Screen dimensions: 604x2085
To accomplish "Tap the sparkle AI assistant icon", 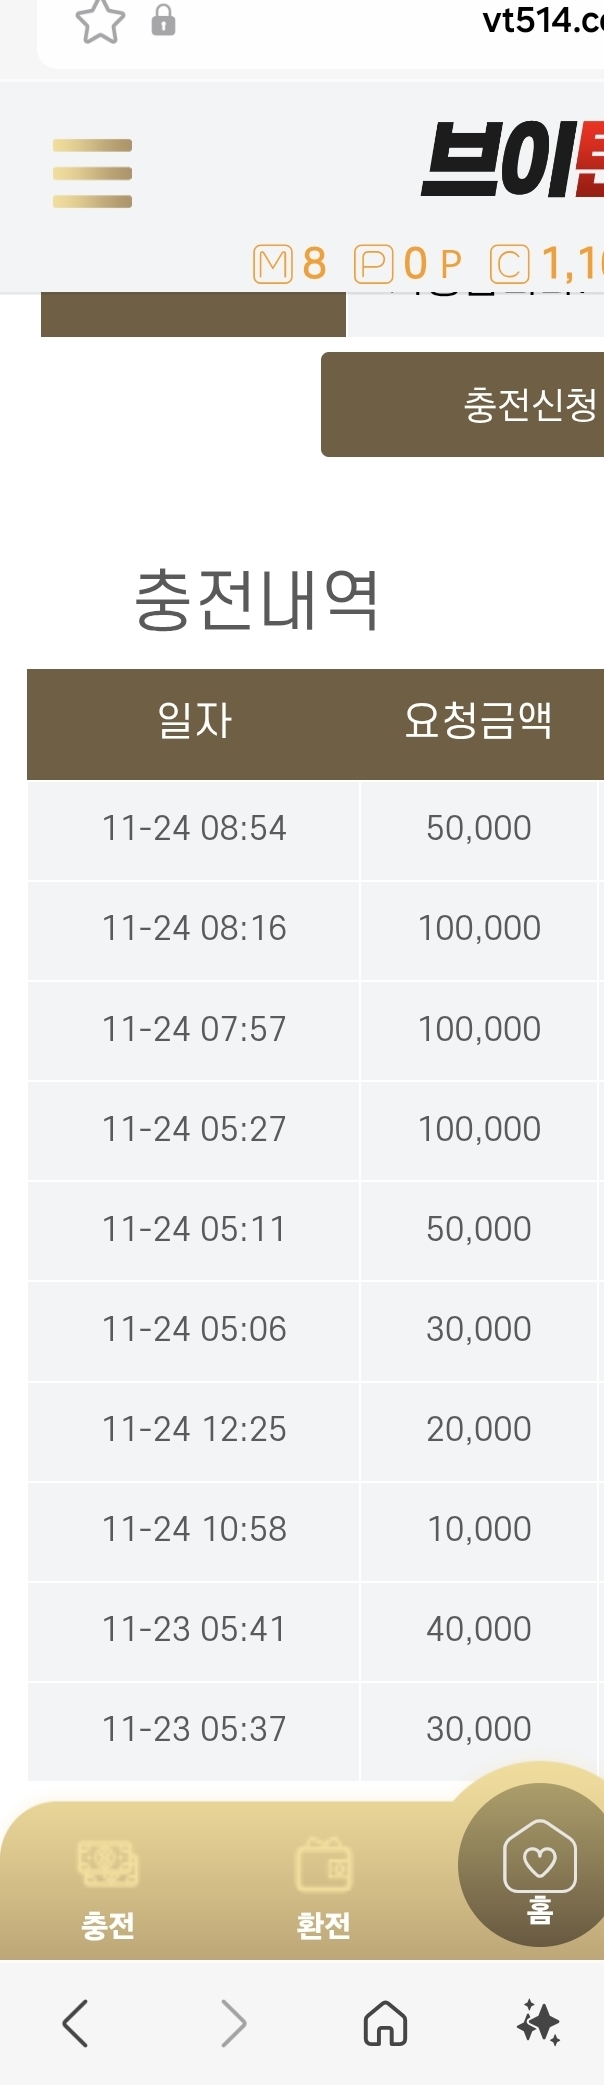I will coord(538,2023).
